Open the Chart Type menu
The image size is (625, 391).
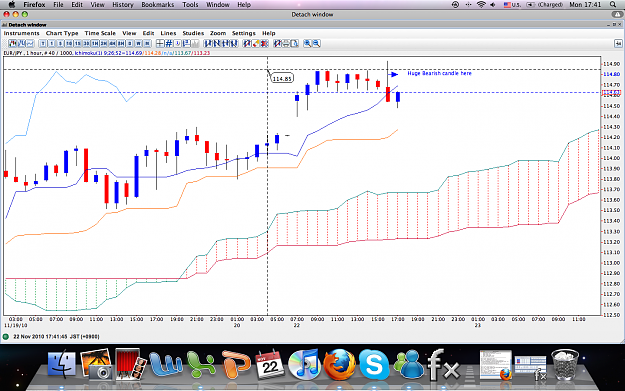pyautogui.click(x=62, y=33)
